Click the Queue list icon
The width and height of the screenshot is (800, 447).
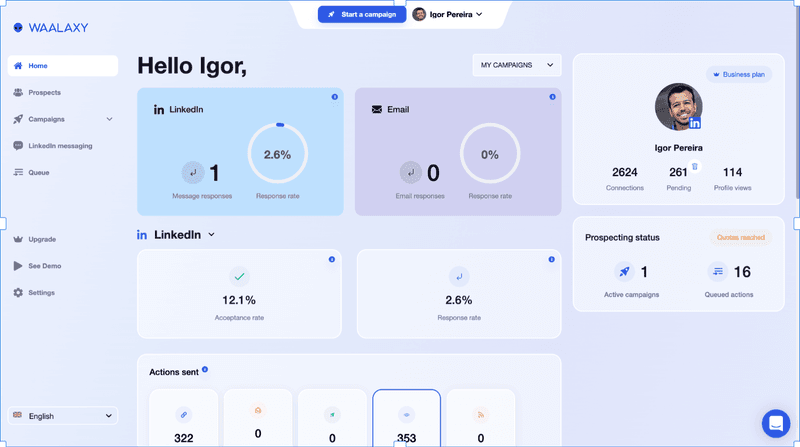18,172
